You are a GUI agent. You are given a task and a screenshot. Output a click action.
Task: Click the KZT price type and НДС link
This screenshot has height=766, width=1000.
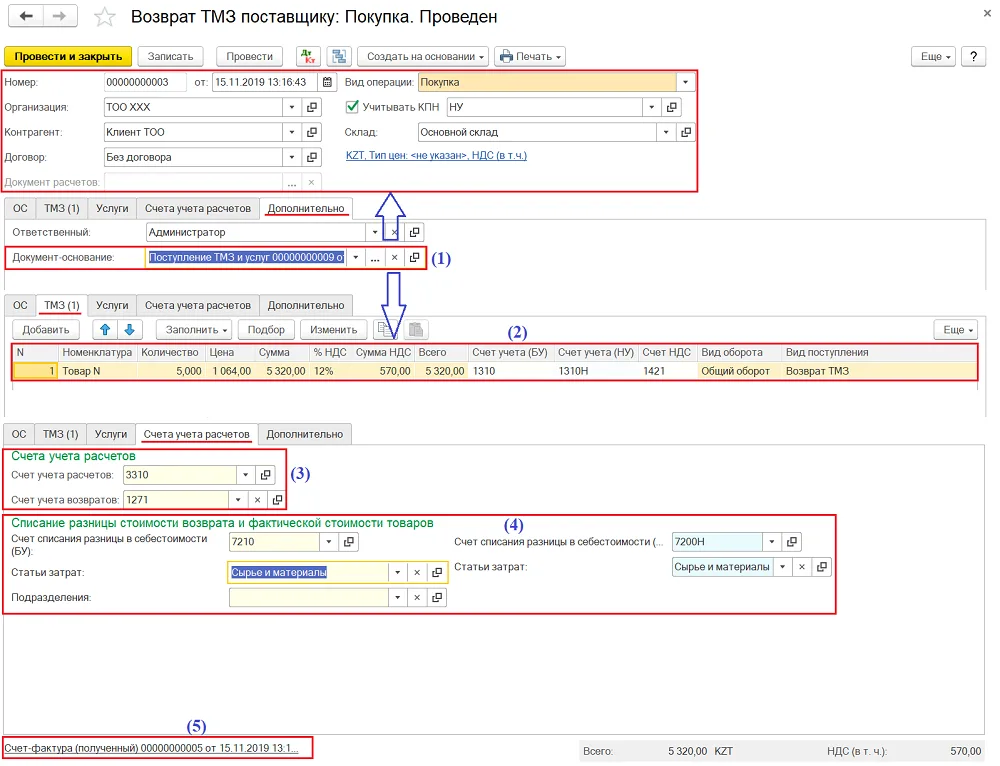[x=436, y=155]
